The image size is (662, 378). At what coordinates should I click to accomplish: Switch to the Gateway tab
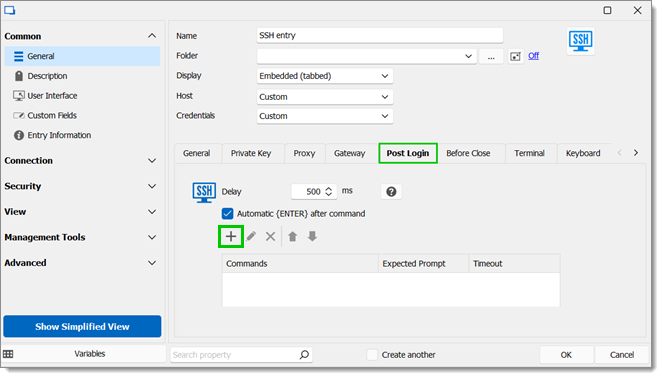(350, 153)
